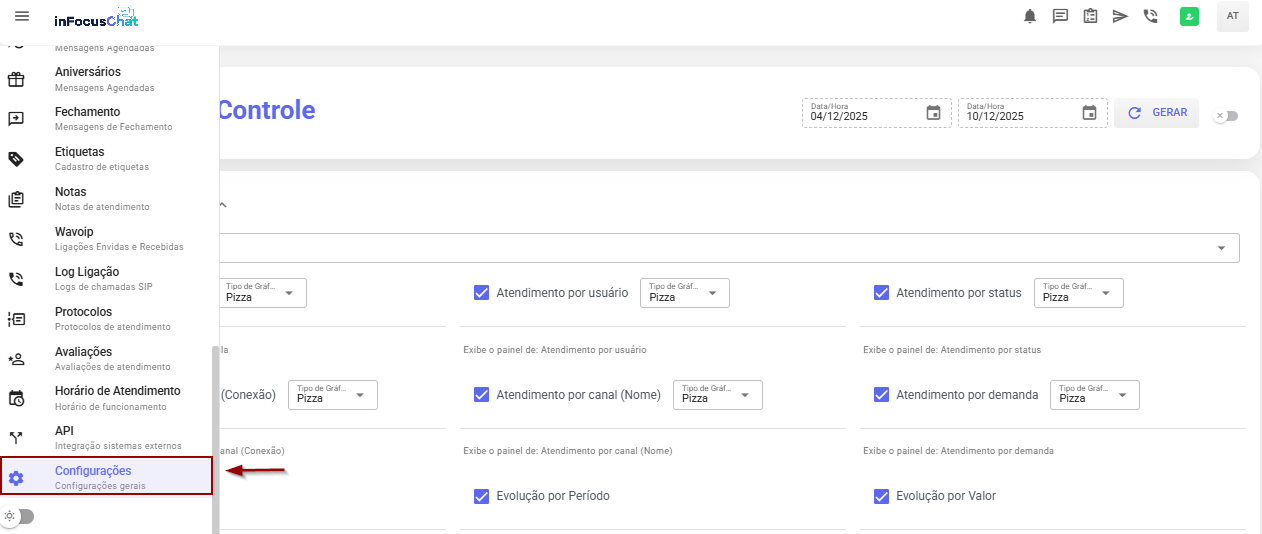This screenshot has width=1262, height=534.
Task: Open the start date calendar picker icon
Action: point(933,113)
